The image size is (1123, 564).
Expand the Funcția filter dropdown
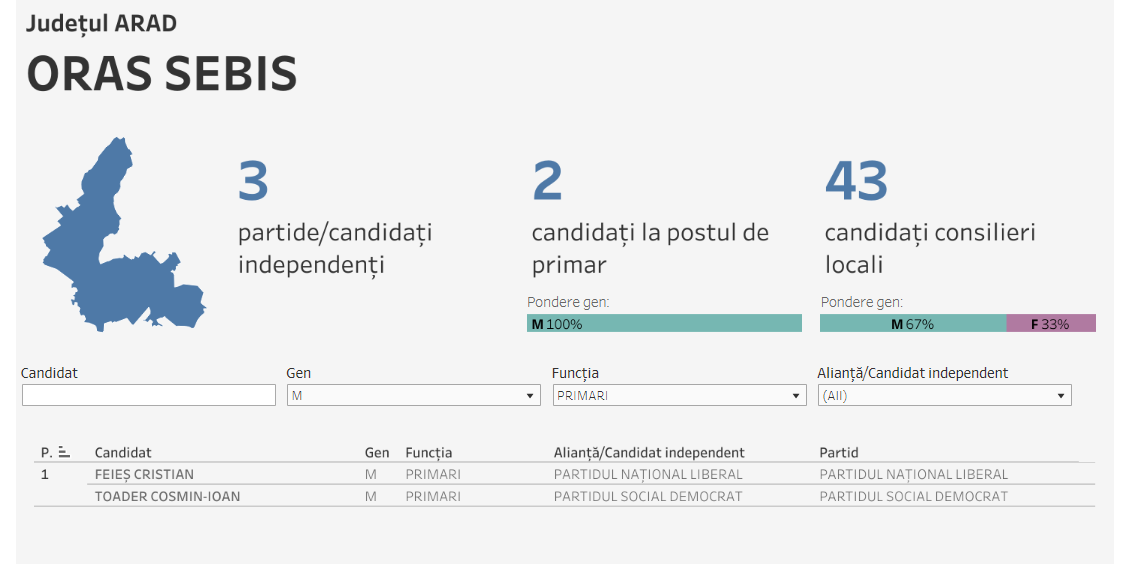click(x=678, y=396)
